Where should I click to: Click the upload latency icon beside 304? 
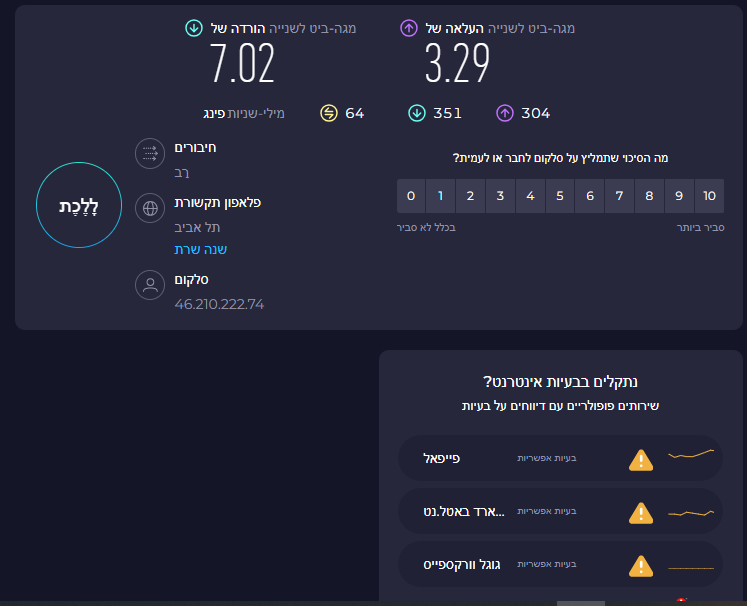click(505, 113)
